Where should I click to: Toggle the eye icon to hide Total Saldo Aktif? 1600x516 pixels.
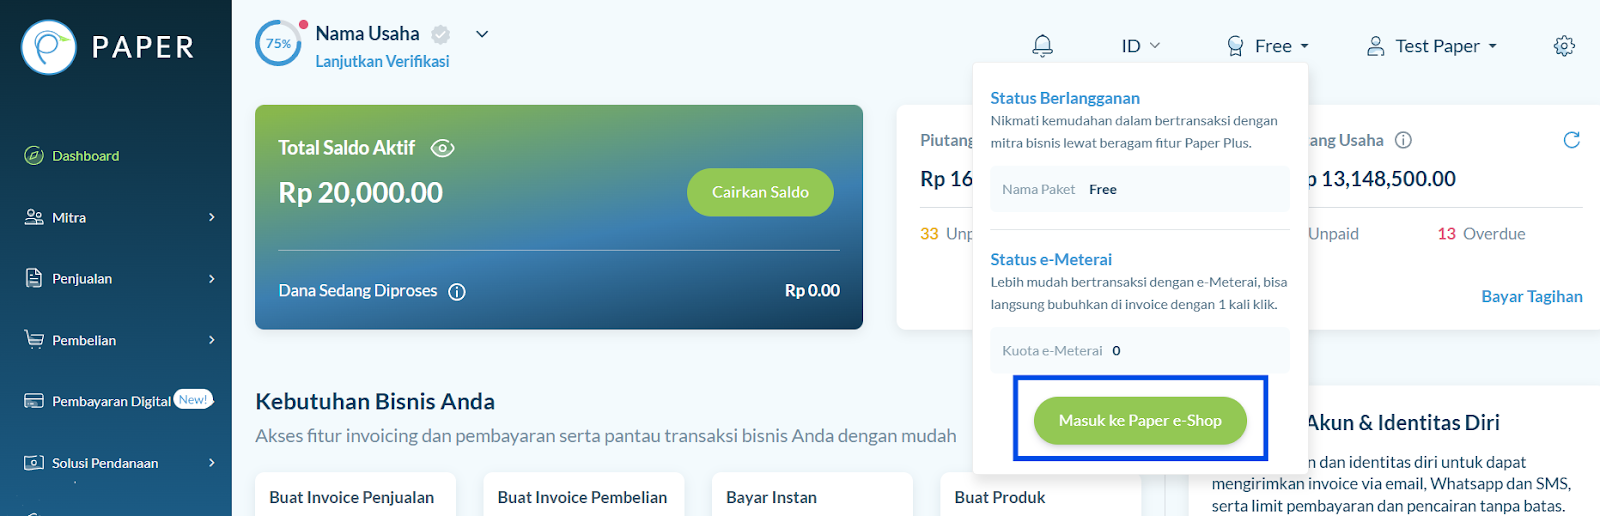(x=442, y=148)
